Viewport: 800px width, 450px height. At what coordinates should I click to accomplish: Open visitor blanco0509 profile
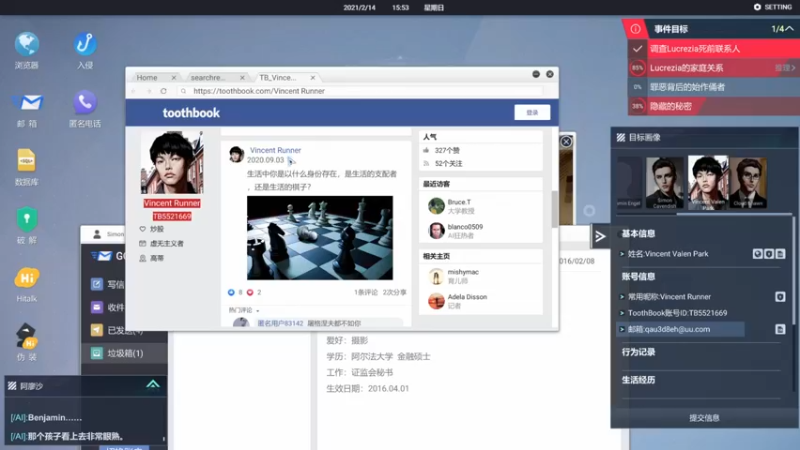pos(465,227)
